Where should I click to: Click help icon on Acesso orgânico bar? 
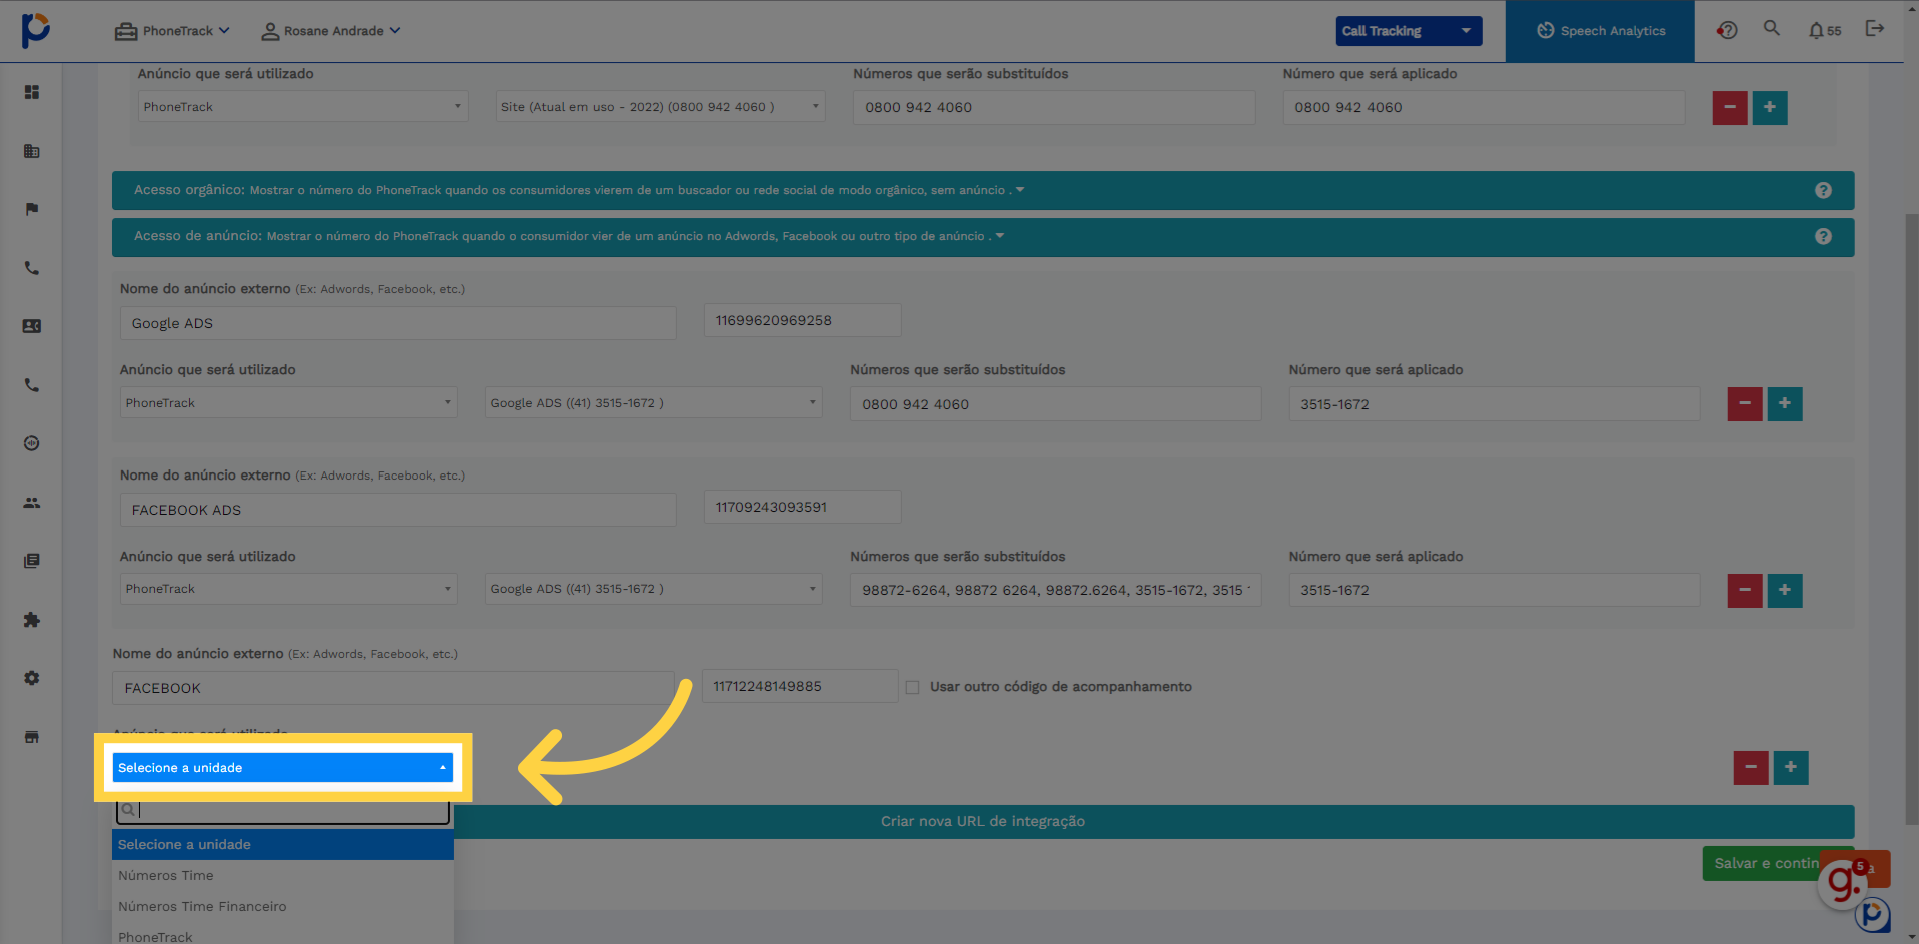point(1823,190)
